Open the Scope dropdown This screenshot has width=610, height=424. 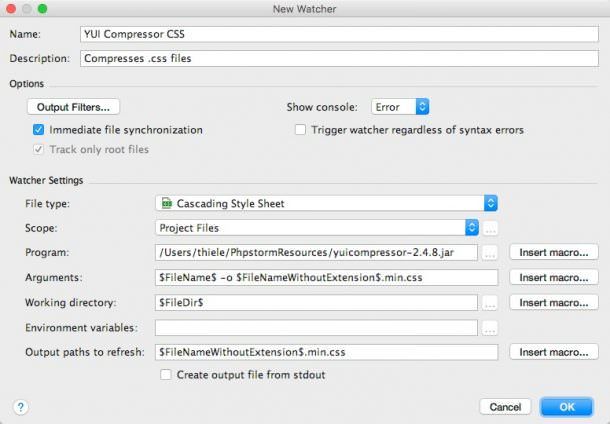coord(317,228)
